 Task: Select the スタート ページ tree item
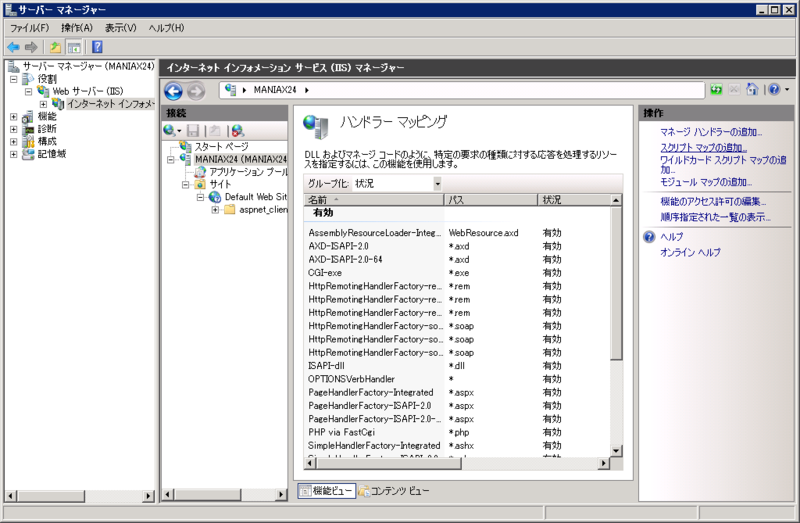(x=221, y=147)
